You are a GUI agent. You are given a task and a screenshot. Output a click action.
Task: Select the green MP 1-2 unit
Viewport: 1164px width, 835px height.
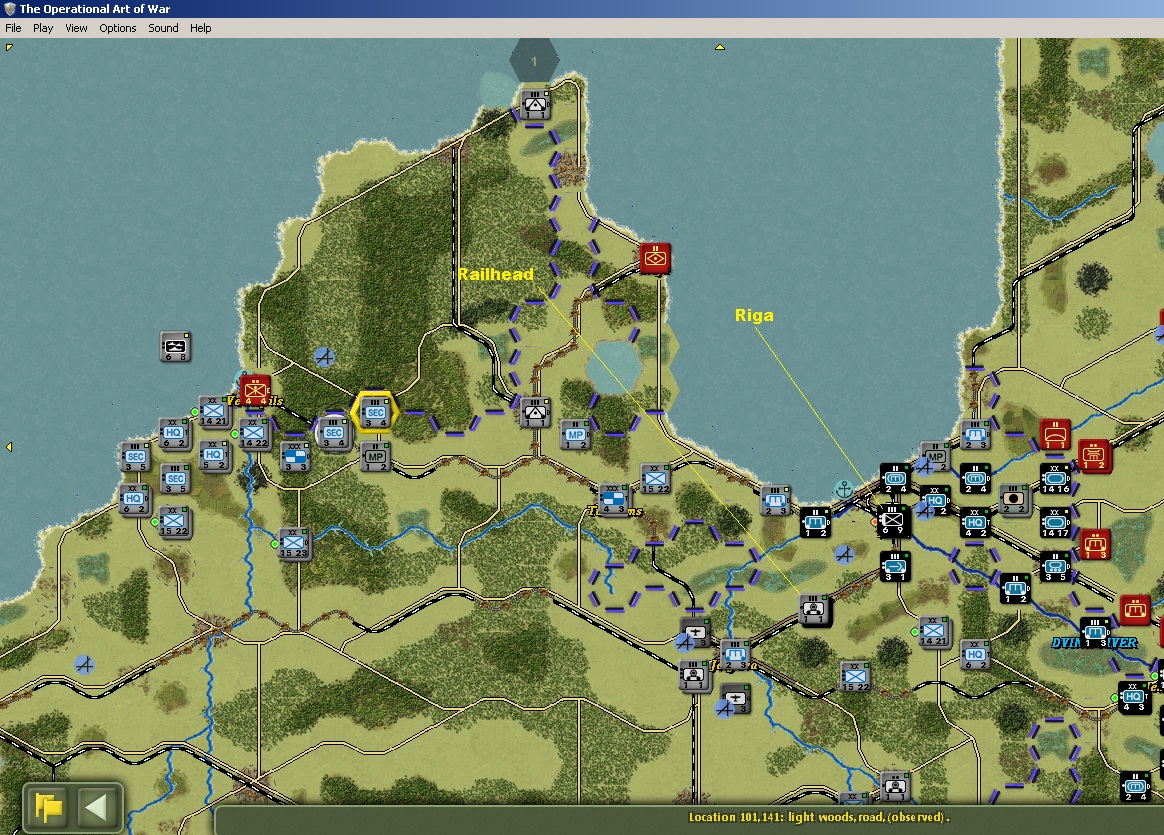(x=376, y=456)
